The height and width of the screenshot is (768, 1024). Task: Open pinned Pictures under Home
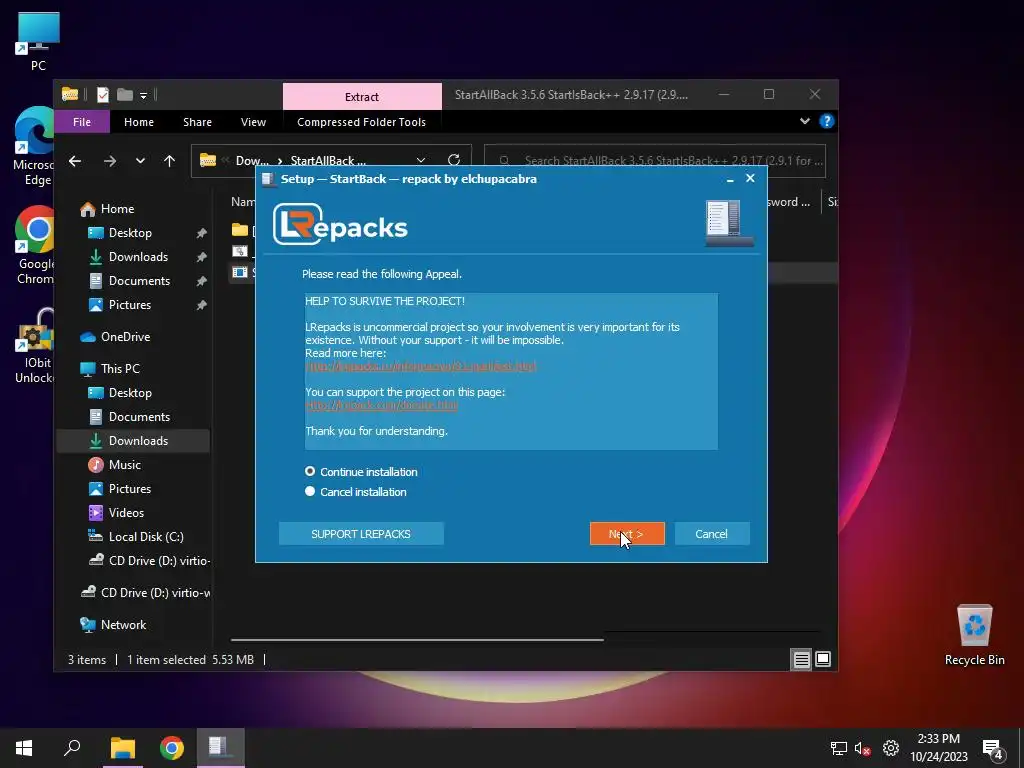129,305
